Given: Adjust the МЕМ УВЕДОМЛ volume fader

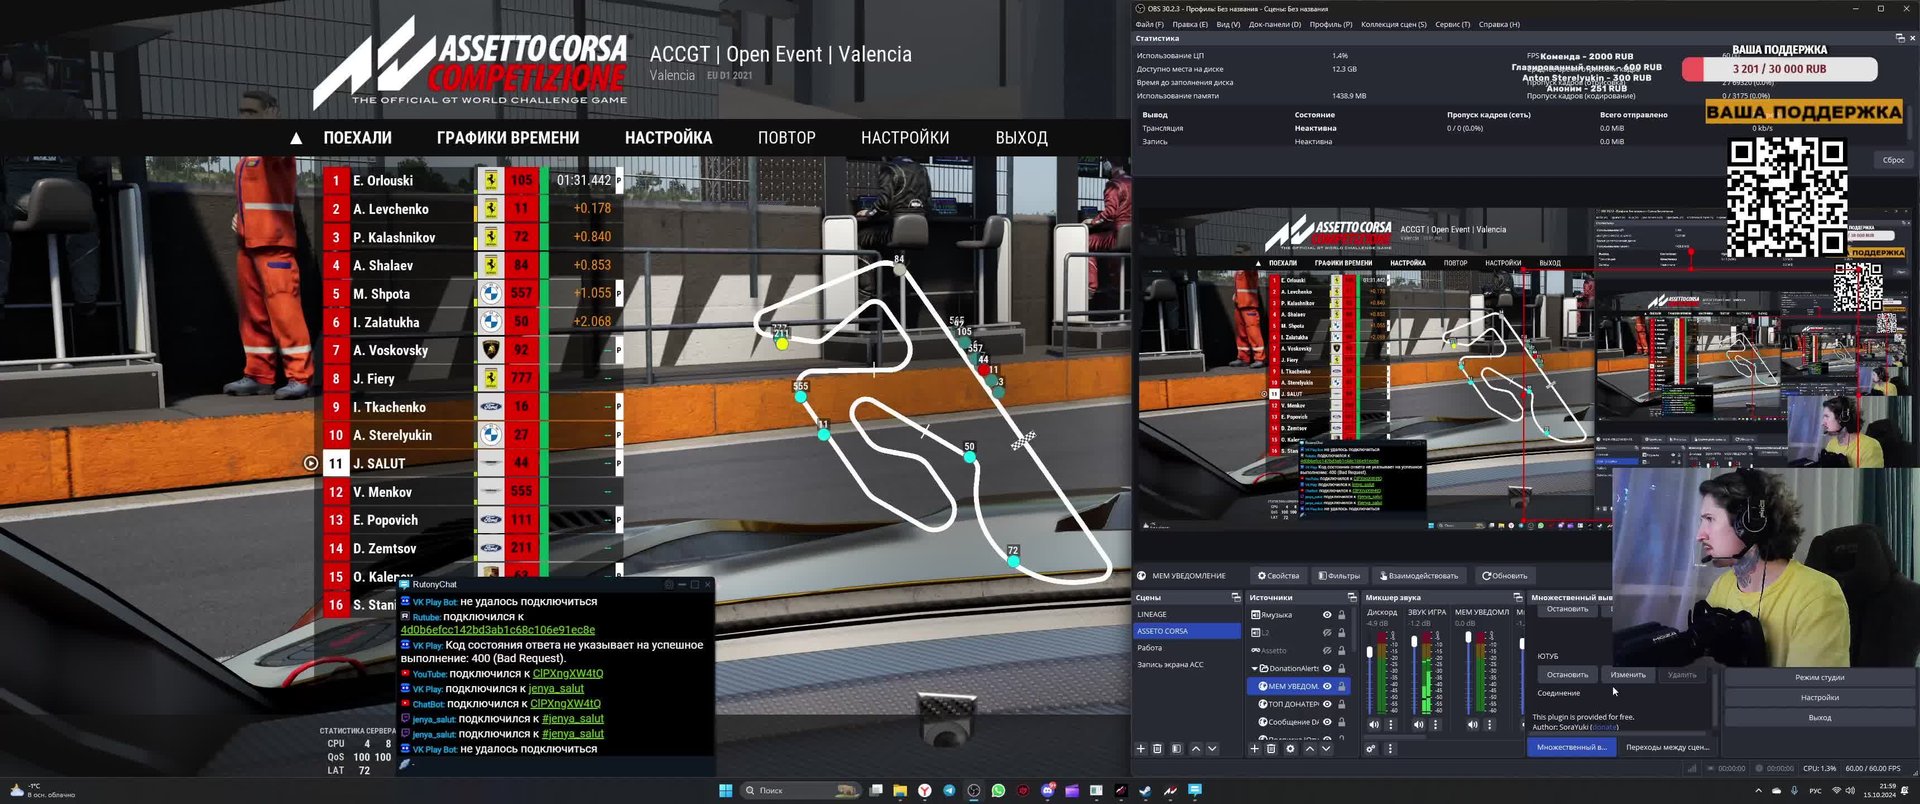Looking at the screenshot, I should (1468, 637).
